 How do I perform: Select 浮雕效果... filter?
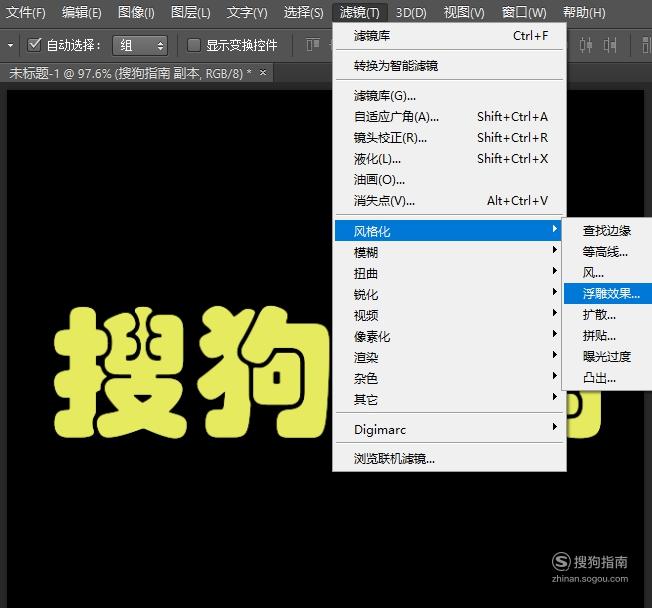608,294
